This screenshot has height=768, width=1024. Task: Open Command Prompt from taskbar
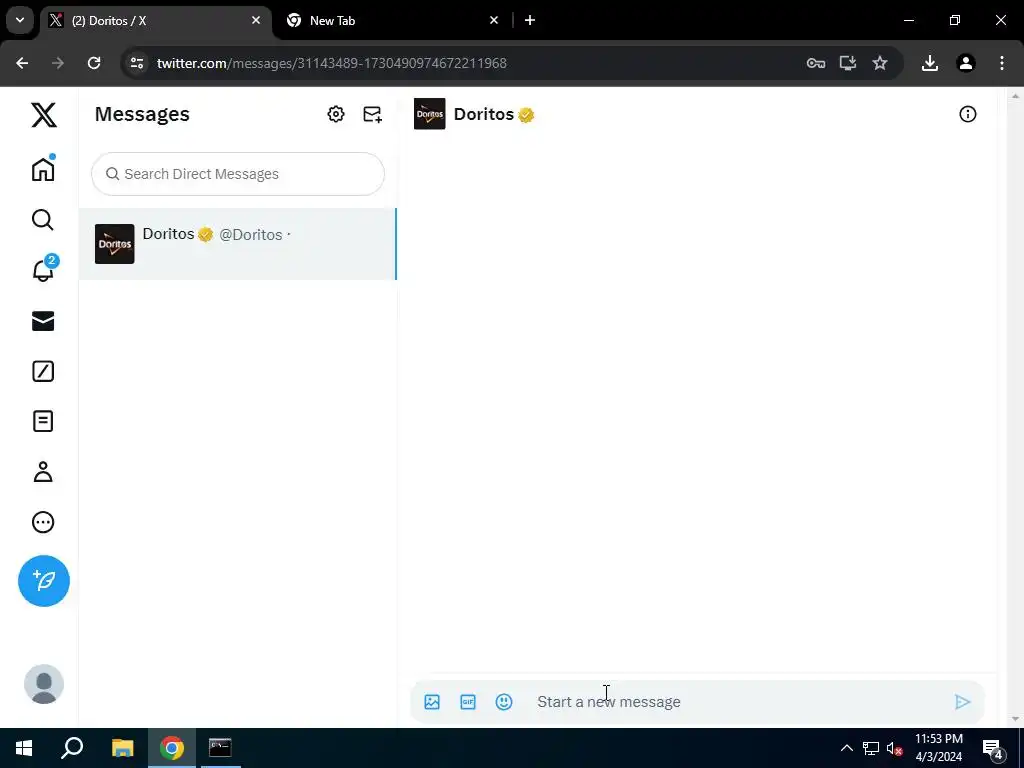[x=220, y=748]
